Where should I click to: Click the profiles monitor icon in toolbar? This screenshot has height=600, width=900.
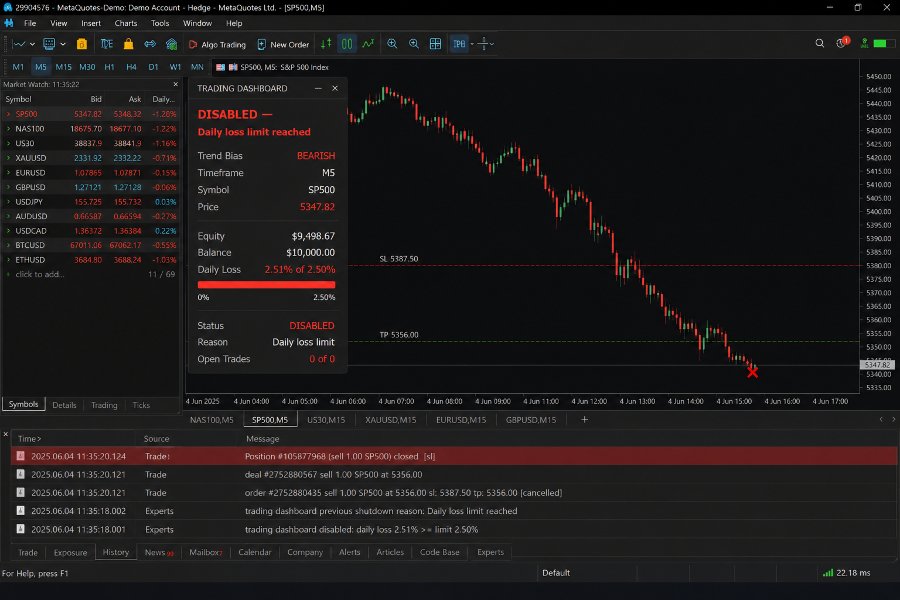(49, 44)
